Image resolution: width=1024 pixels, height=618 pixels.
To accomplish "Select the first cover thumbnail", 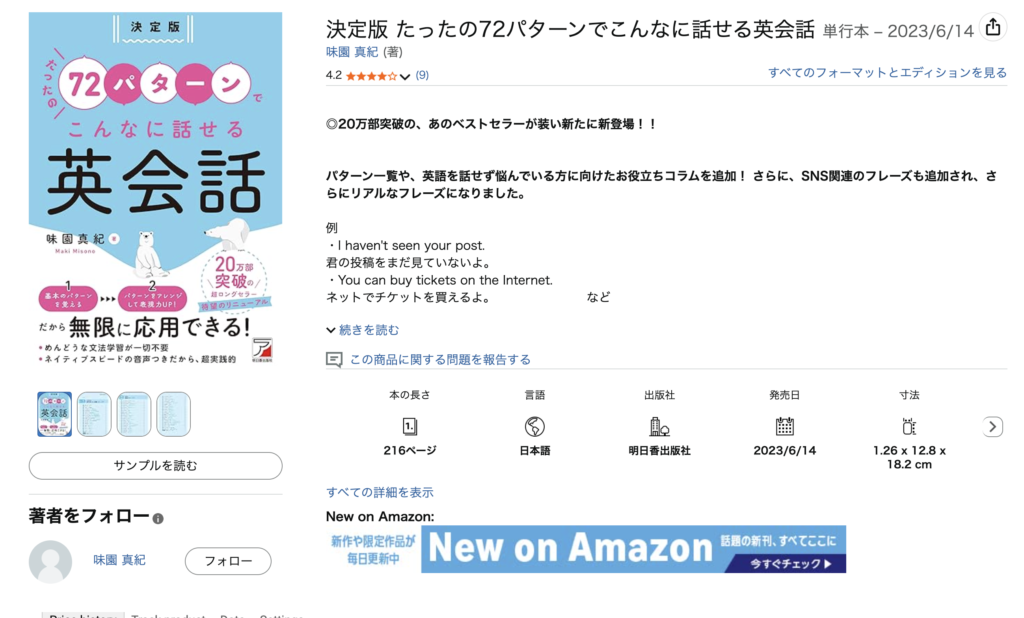I will (54, 414).
